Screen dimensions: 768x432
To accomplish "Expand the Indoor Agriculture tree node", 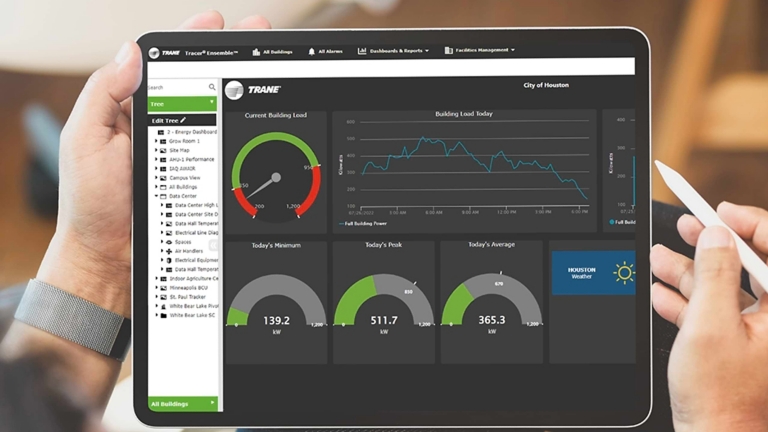I will pyautogui.click(x=156, y=279).
